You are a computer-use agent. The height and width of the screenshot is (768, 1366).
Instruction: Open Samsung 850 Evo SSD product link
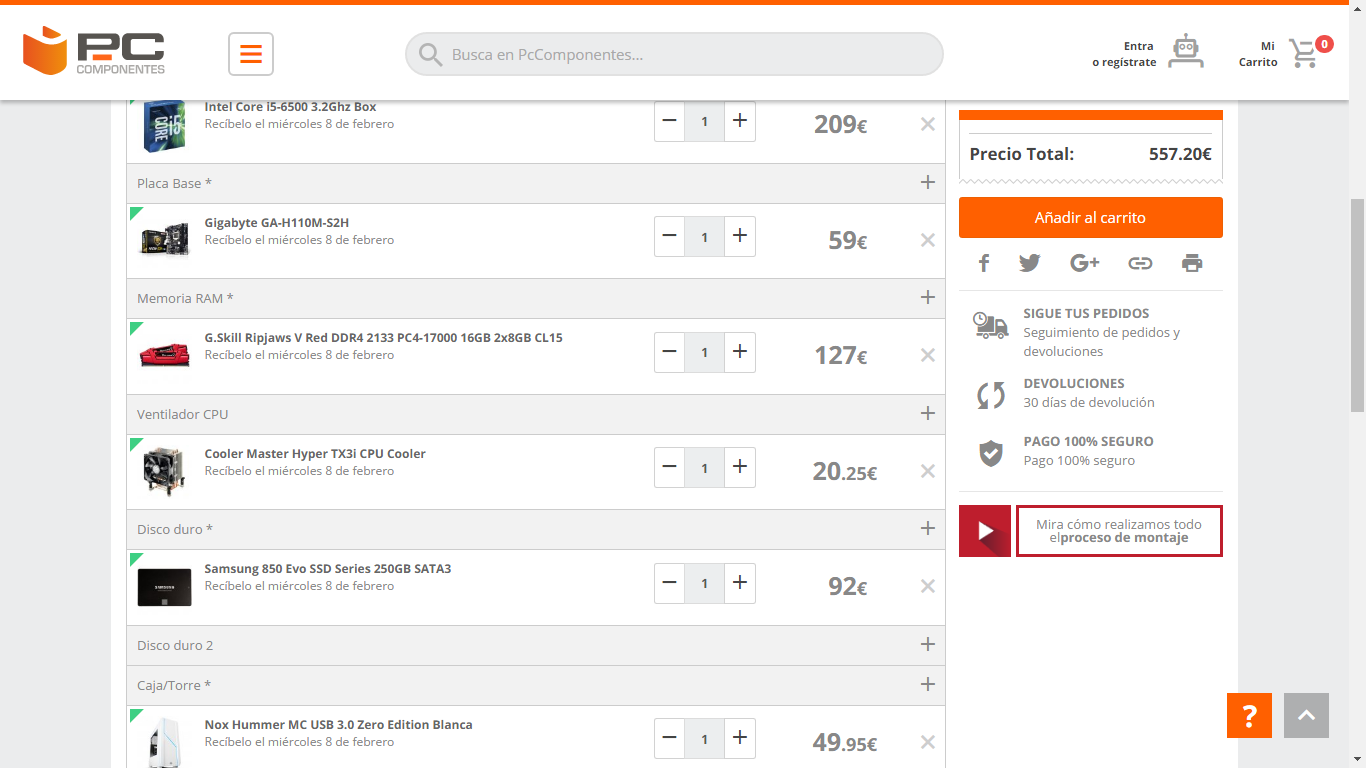328,569
